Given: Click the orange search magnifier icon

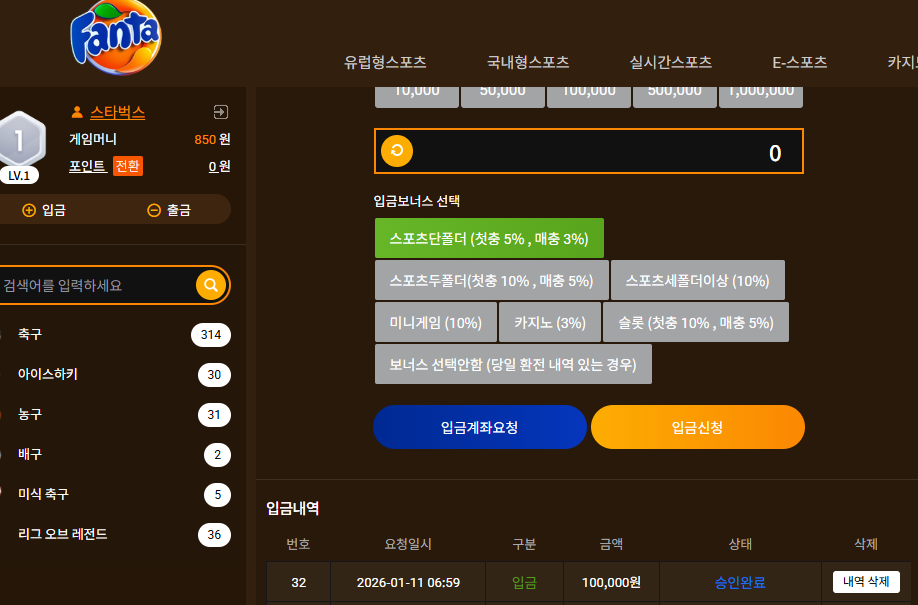Looking at the screenshot, I should point(211,285).
